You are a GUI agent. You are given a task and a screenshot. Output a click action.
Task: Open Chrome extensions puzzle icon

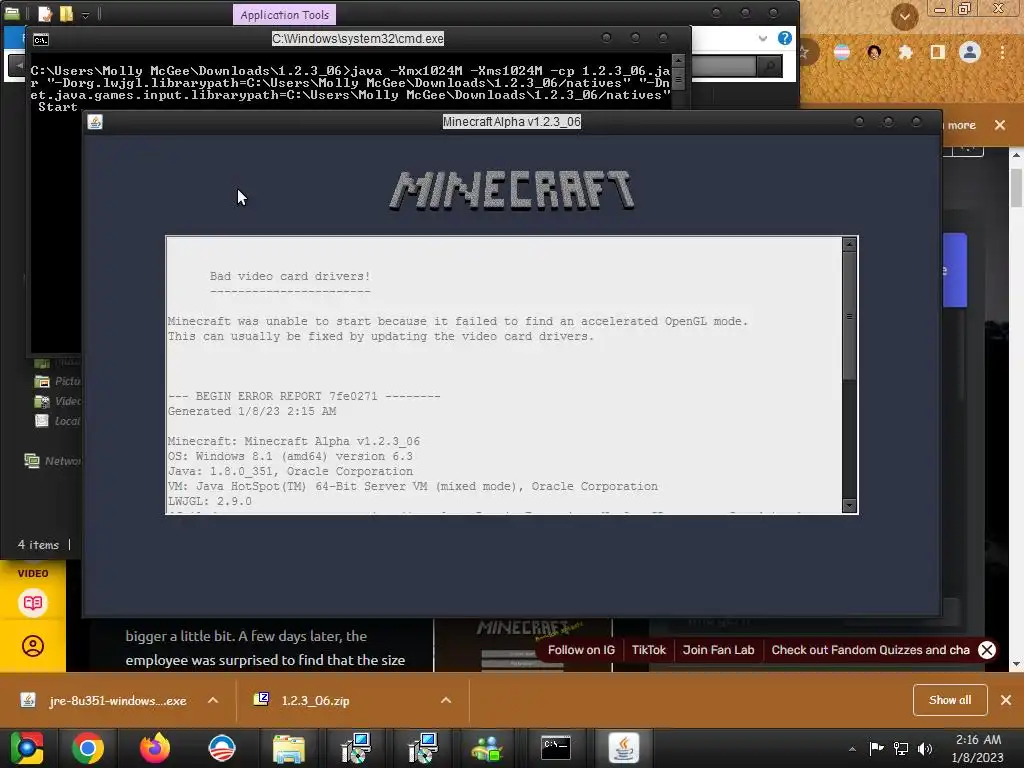coord(905,52)
